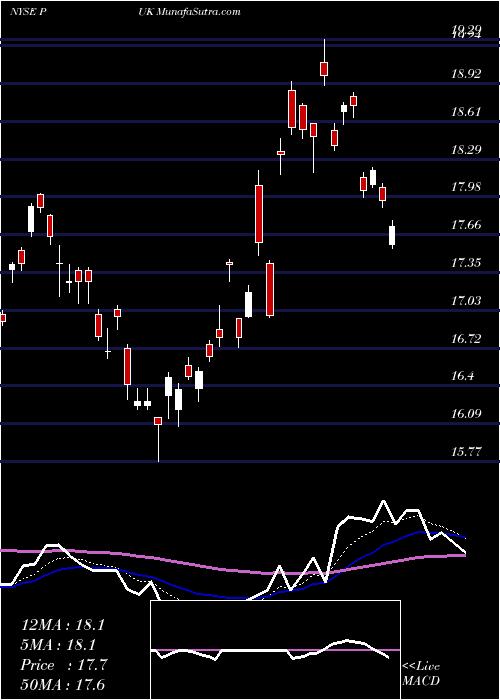The image size is (500, 700).
Task: Click the 18.92 price axis label
Action: coord(467,74)
